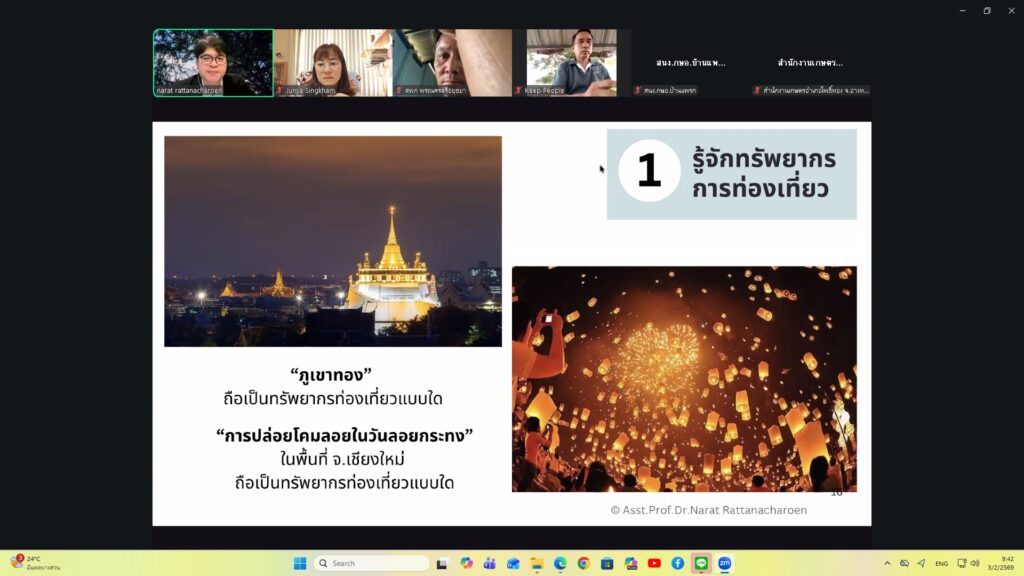Expand the hidden system tray icons

[x=886, y=563]
